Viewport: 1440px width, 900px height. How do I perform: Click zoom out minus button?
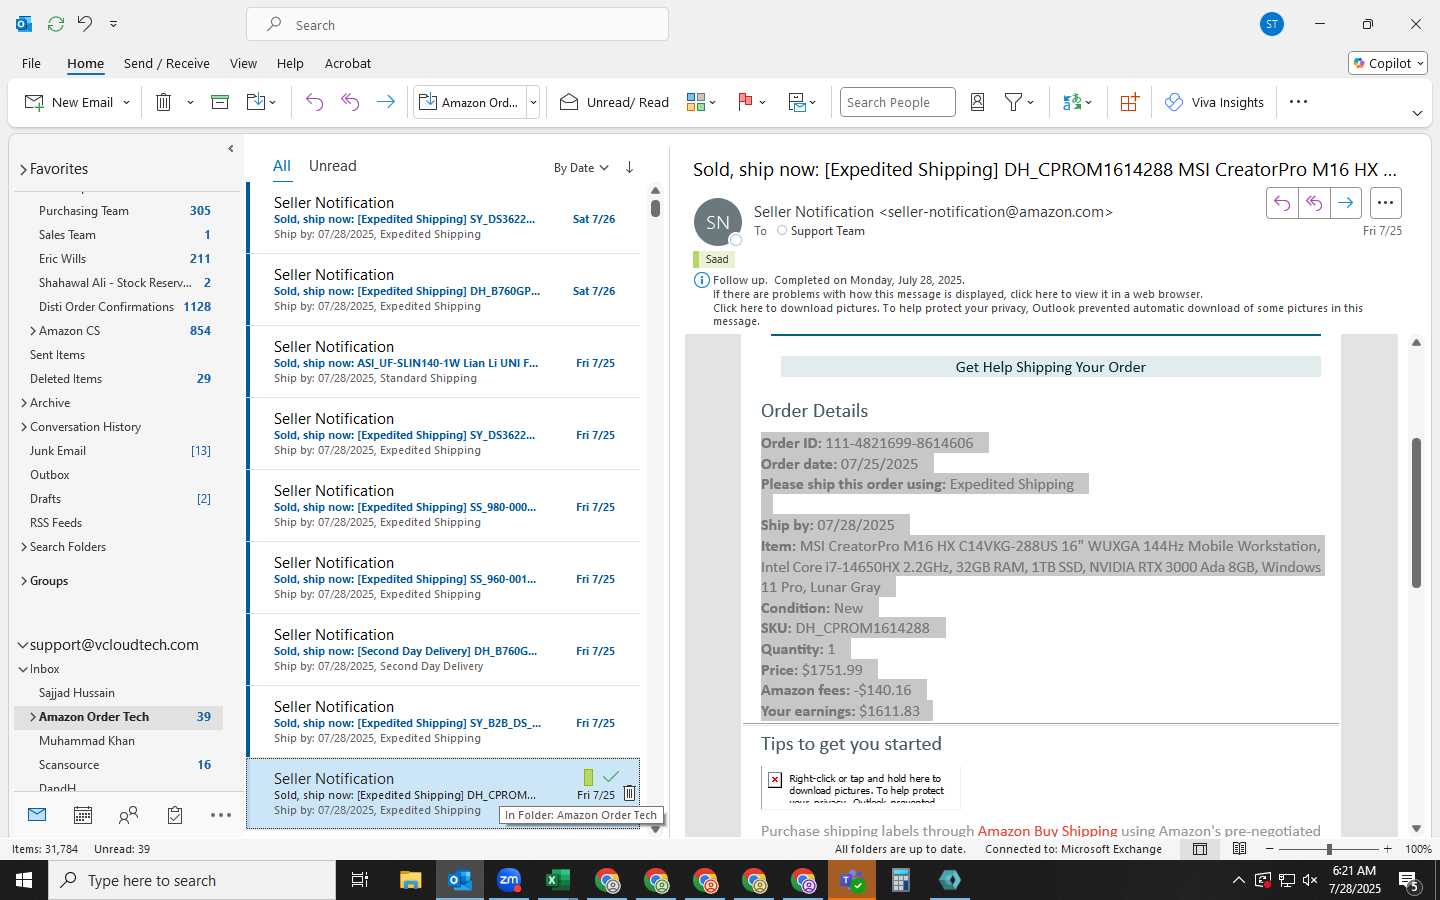tap(1270, 849)
